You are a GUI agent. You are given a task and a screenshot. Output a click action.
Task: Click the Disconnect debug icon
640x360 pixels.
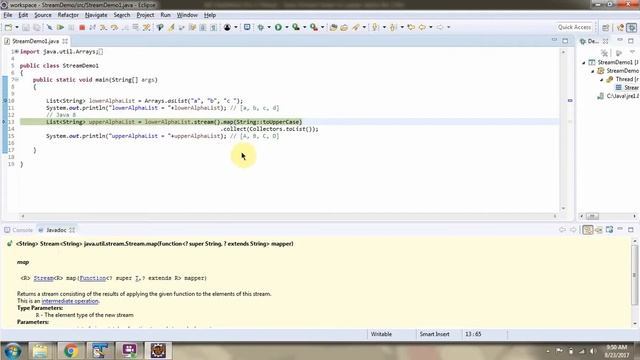93,27
